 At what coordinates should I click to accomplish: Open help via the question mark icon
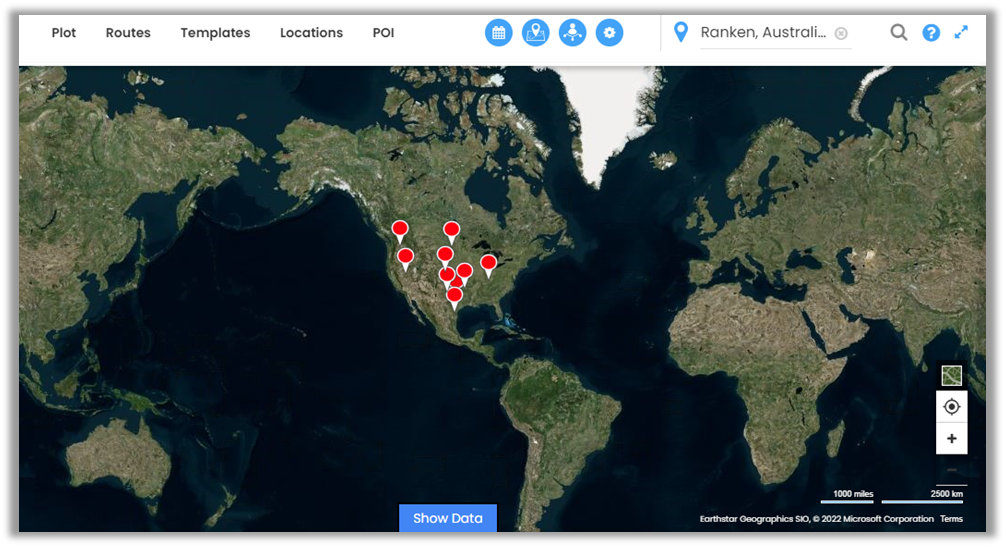coord(931,33)
